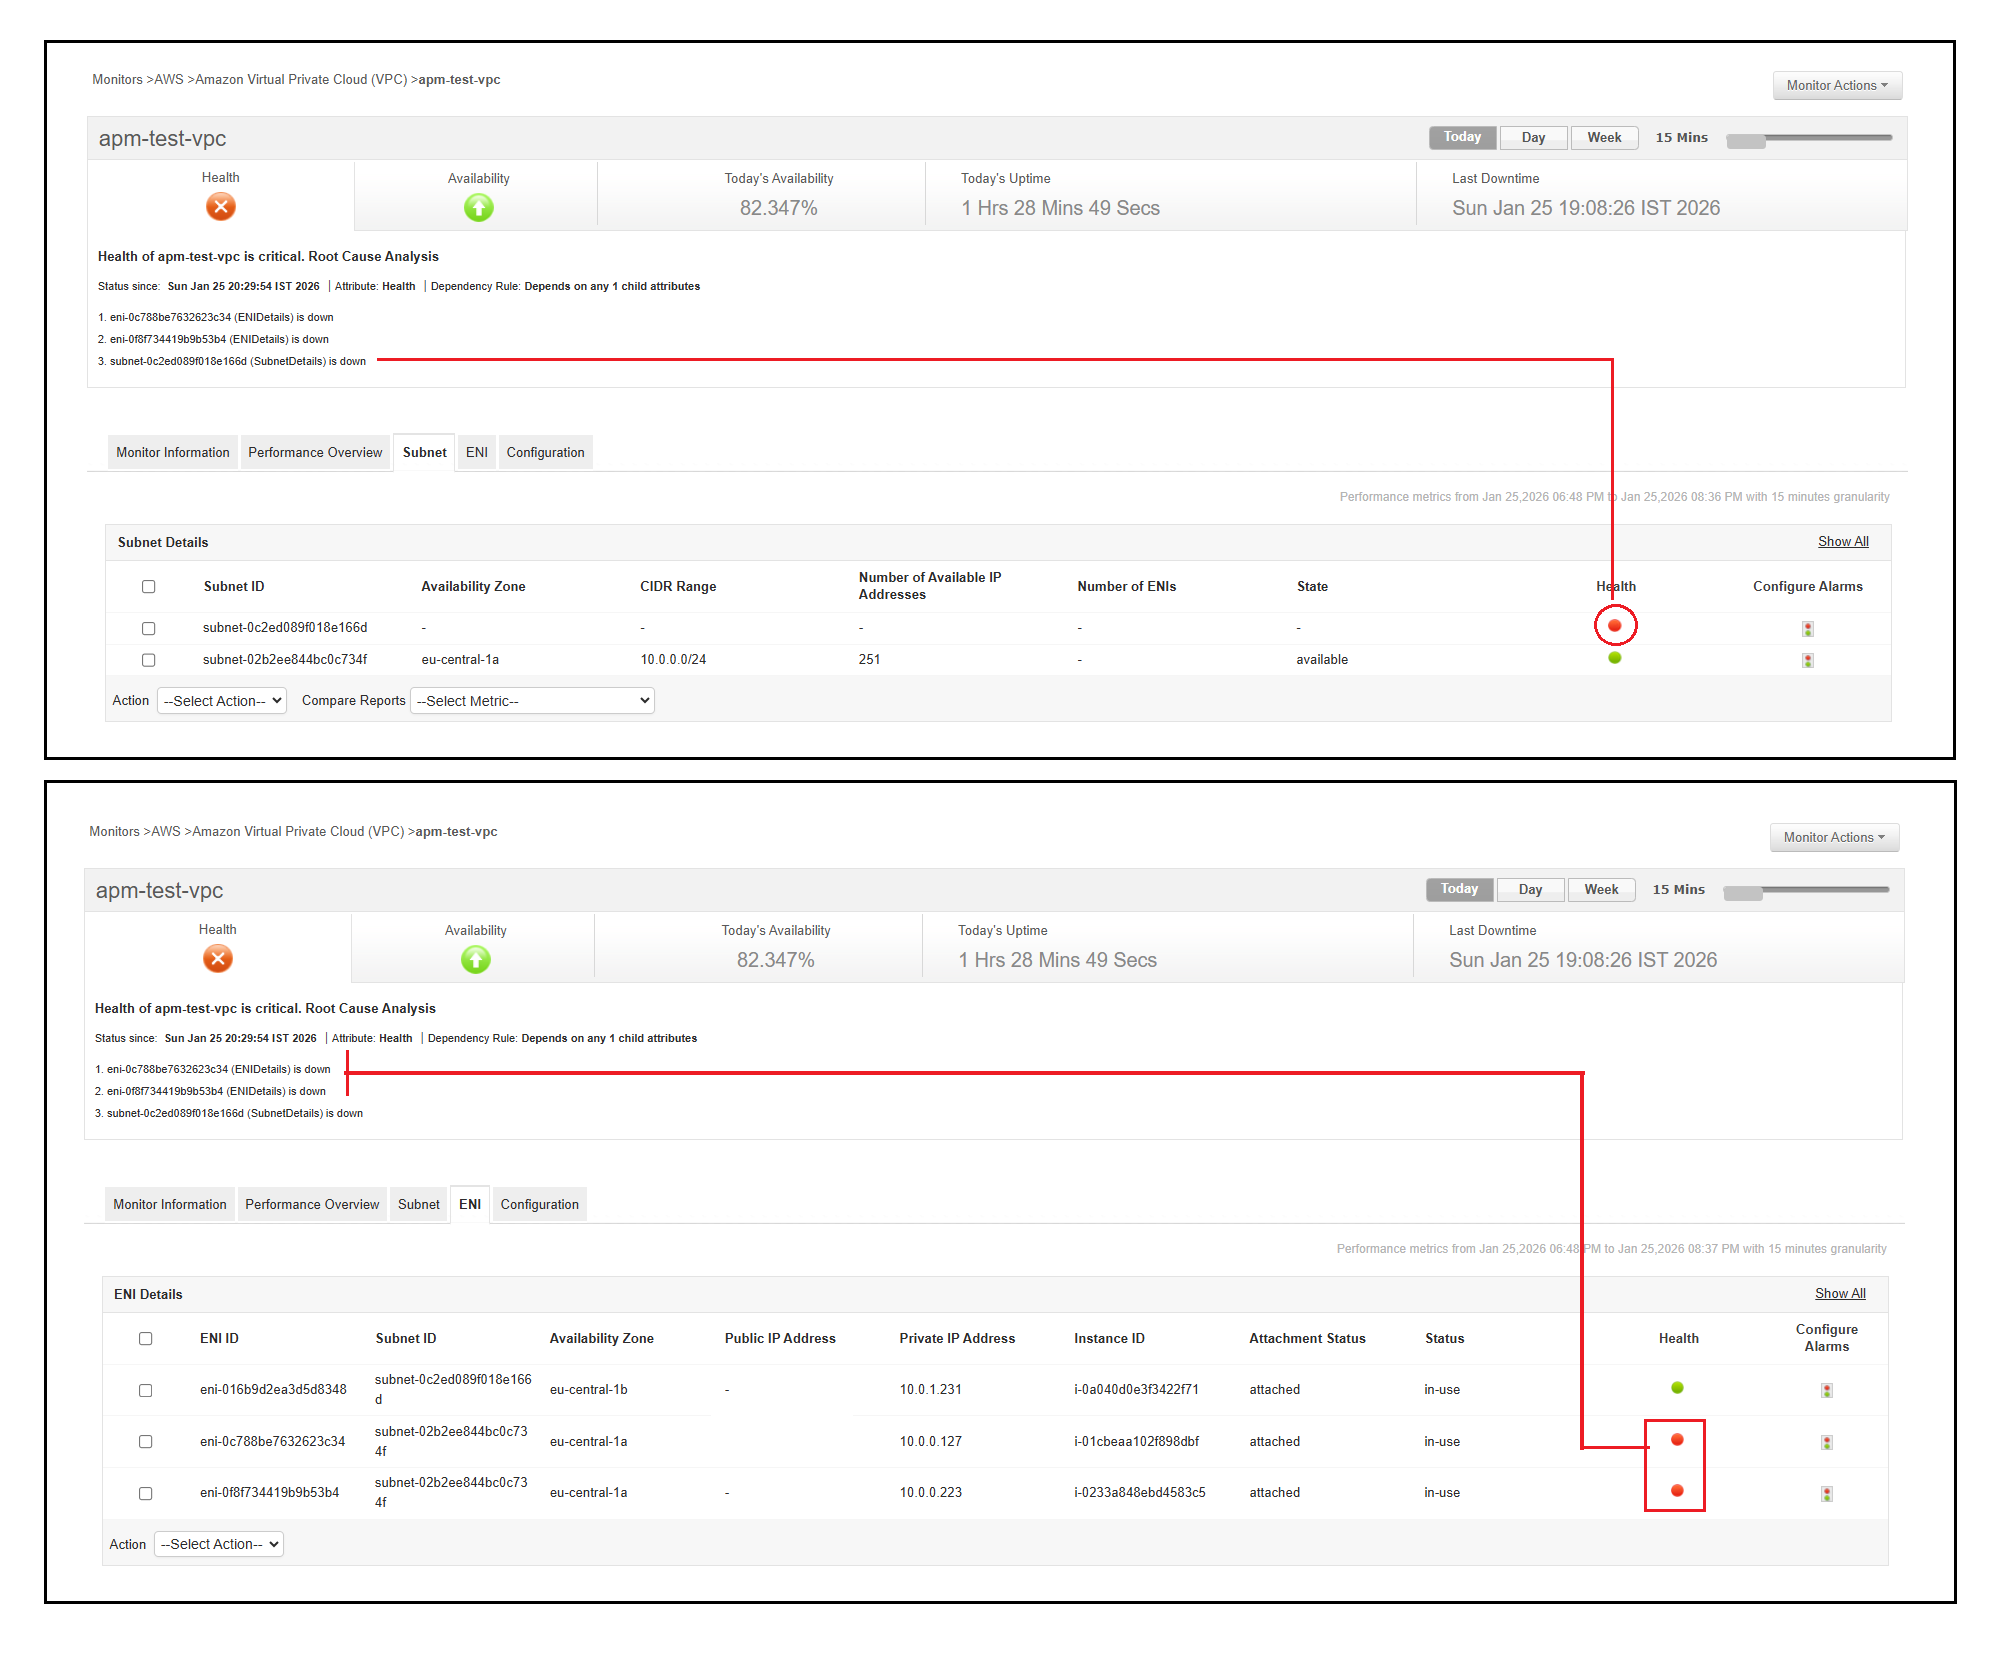This screenshot has height=1662, width=2012.
Task: Click red health dot for subnet-0c2ed089f018e166d
Action: pos(1614,626)
